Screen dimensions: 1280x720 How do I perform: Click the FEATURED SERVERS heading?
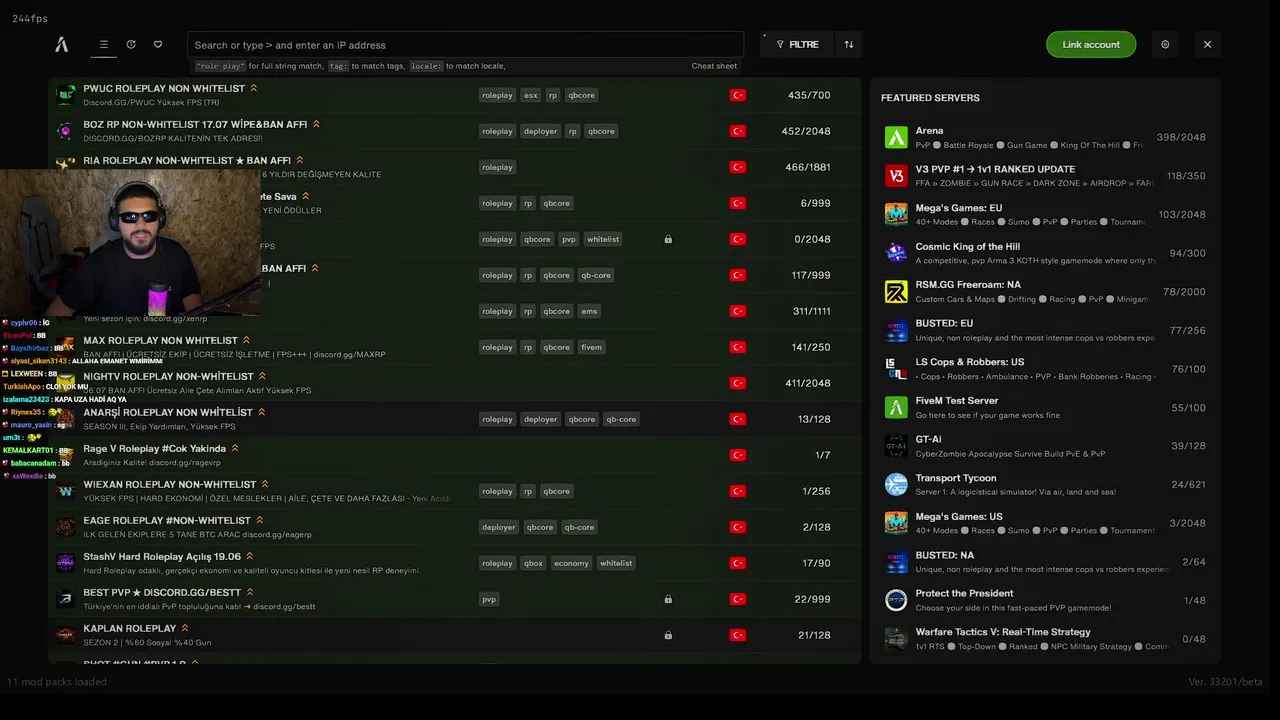click(x=930, y=98)
